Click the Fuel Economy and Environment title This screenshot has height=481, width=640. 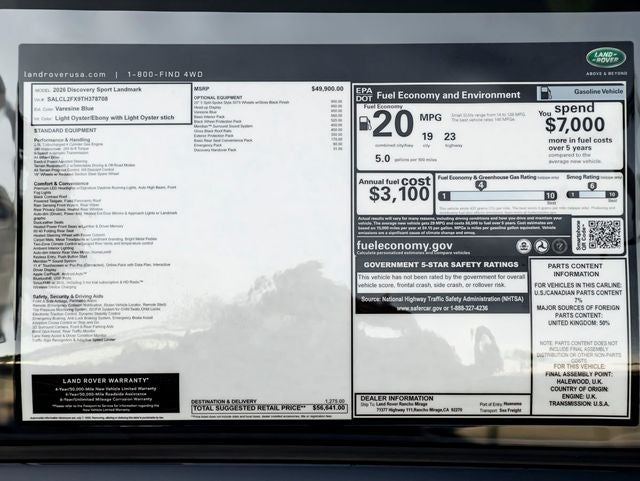[448, 95]
